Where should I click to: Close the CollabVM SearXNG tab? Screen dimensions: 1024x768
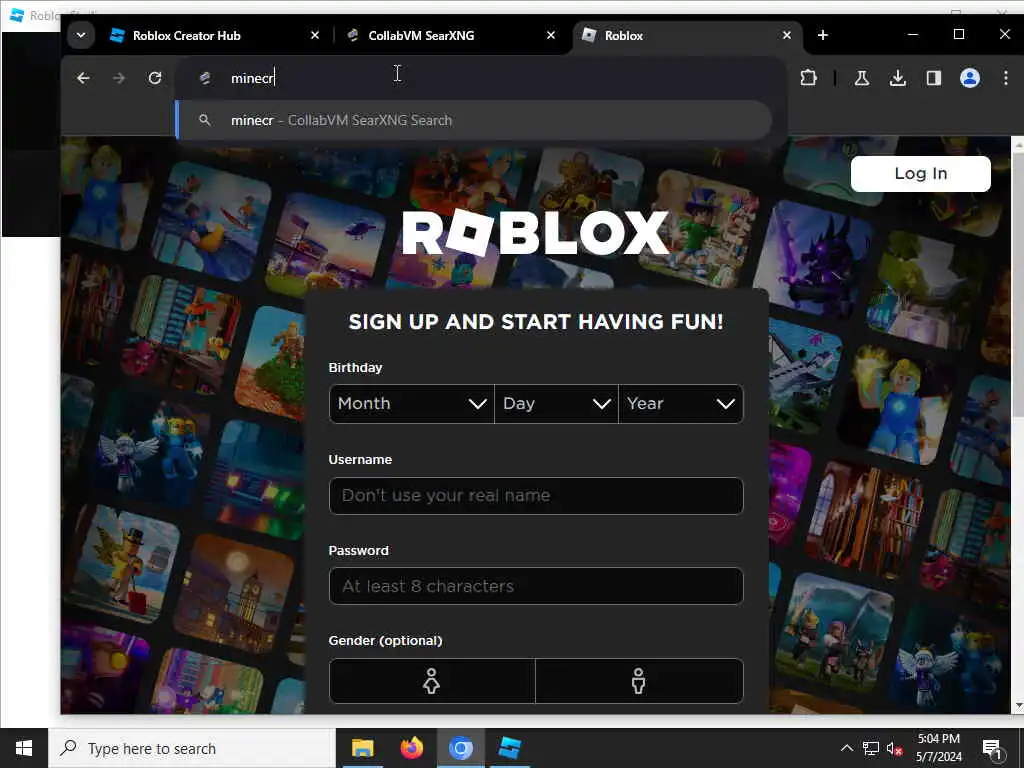pyautogui.click(x=551, y=35)
